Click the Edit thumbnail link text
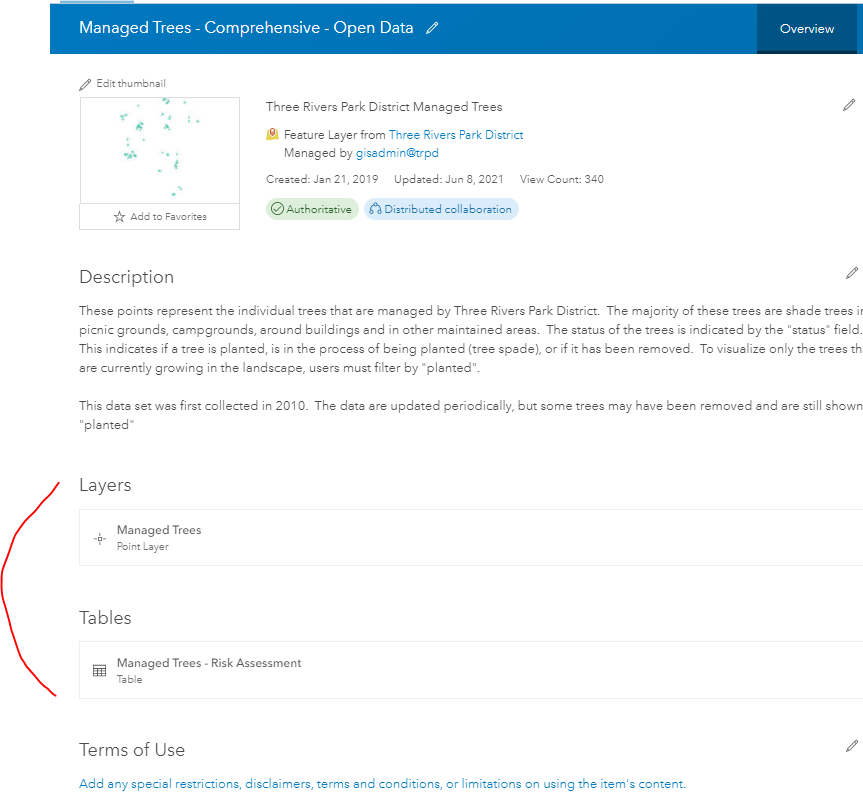The image size is (863, 805). [x=131, y=84]
